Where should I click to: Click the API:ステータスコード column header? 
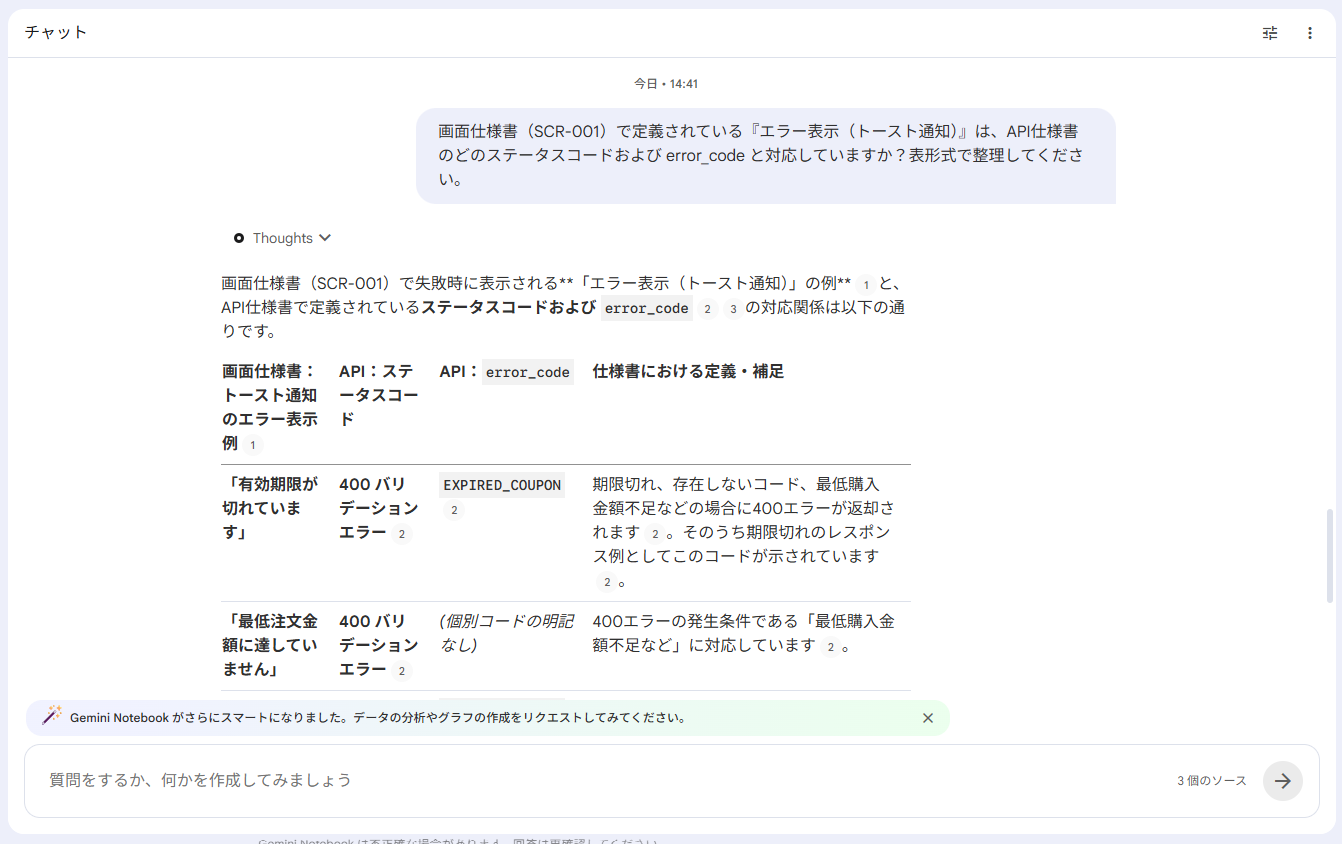pos(379,395)
